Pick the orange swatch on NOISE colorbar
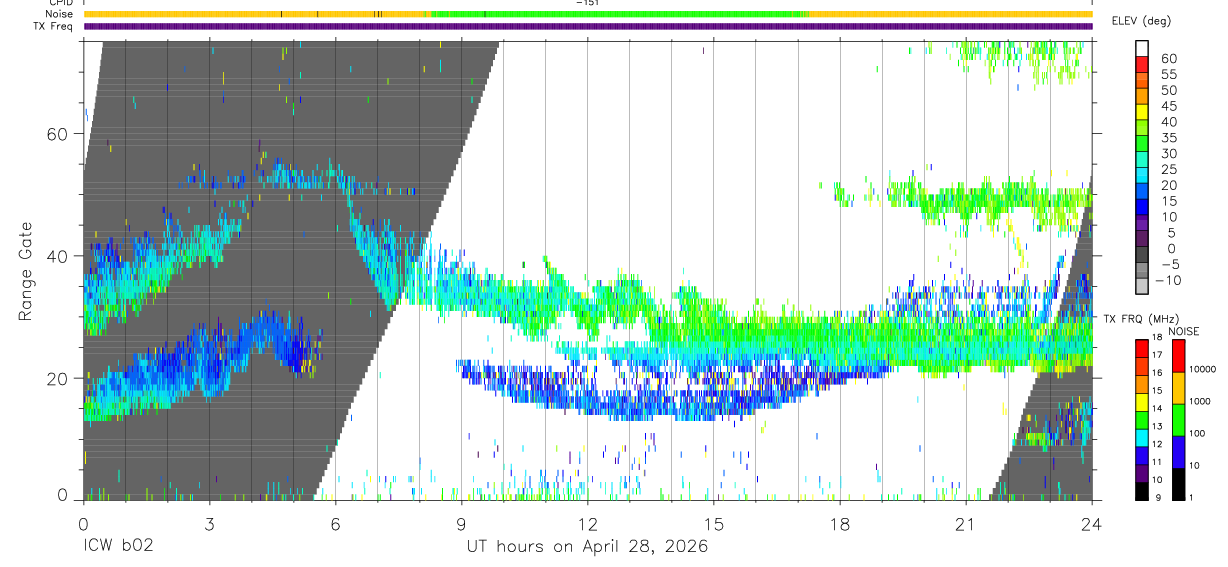Screen dimensions: 1228x567 click(x=1177, y=387)
